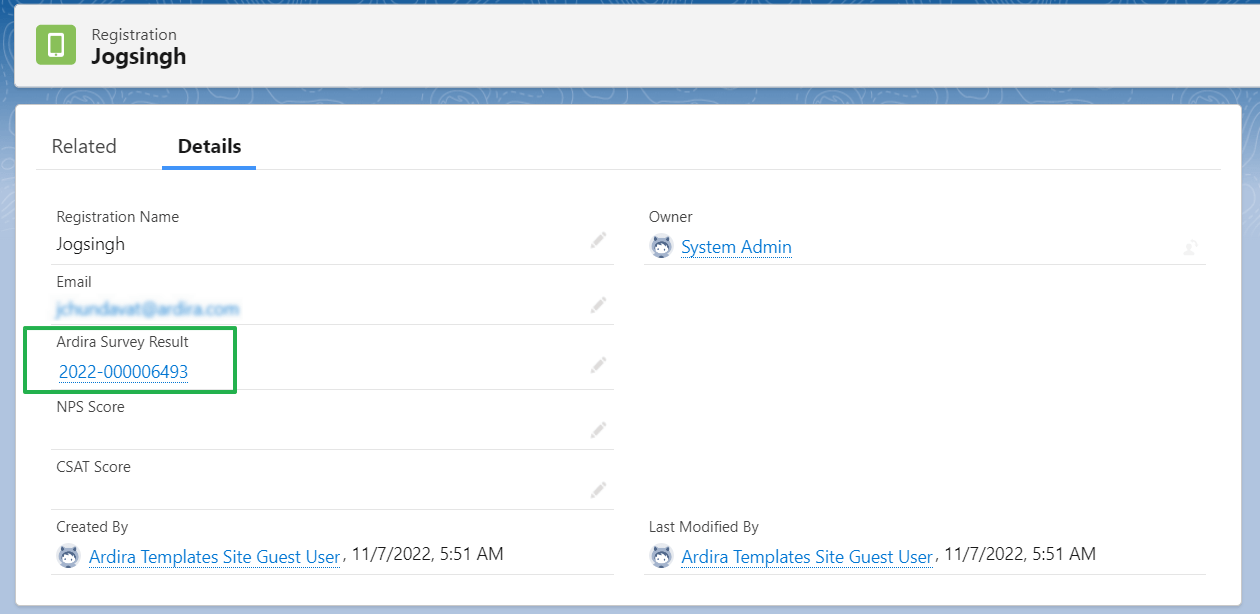The image size is (1260, 614).
Task: Click the edit pencil for Registration Name
Action: [x=598, y=240]
